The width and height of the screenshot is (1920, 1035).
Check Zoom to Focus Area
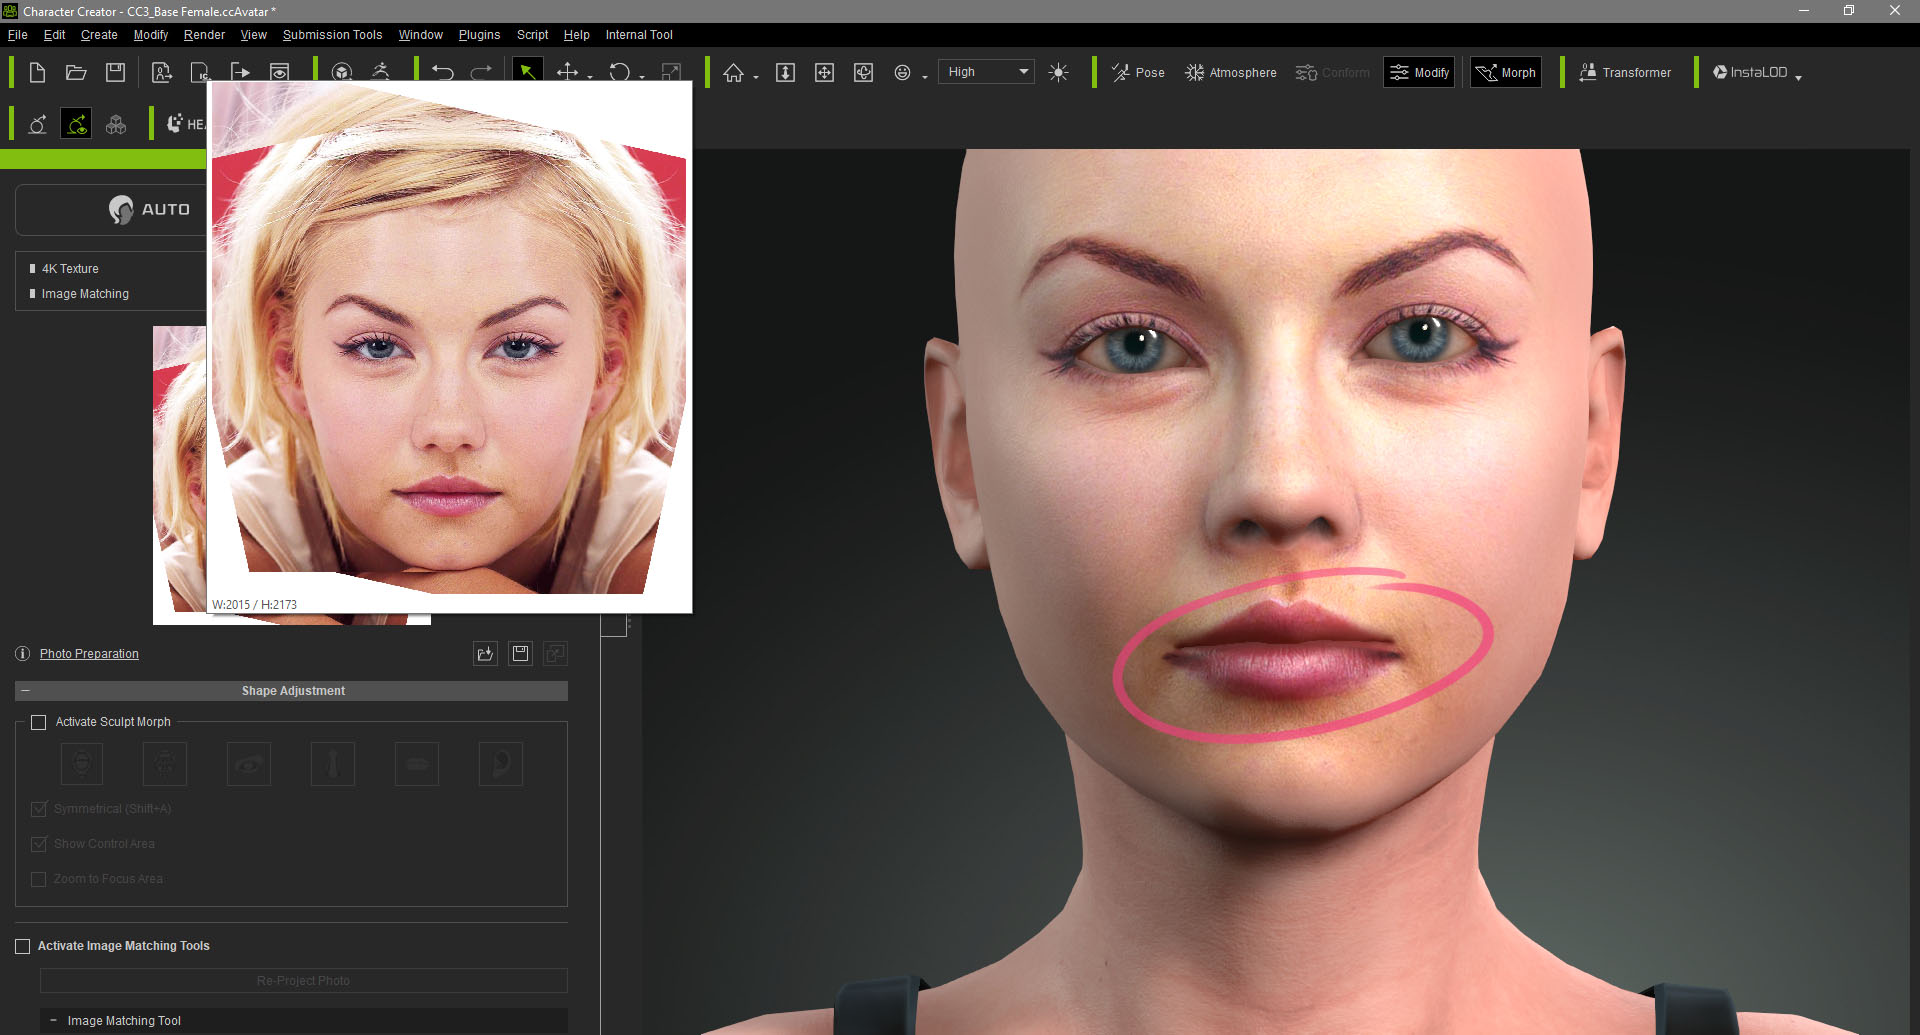click(39, 879)
